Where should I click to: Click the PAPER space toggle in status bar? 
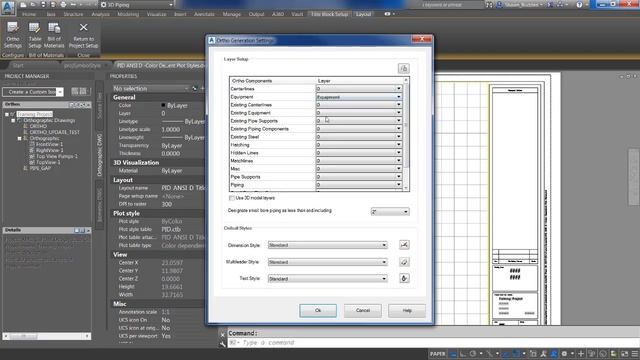438,354
